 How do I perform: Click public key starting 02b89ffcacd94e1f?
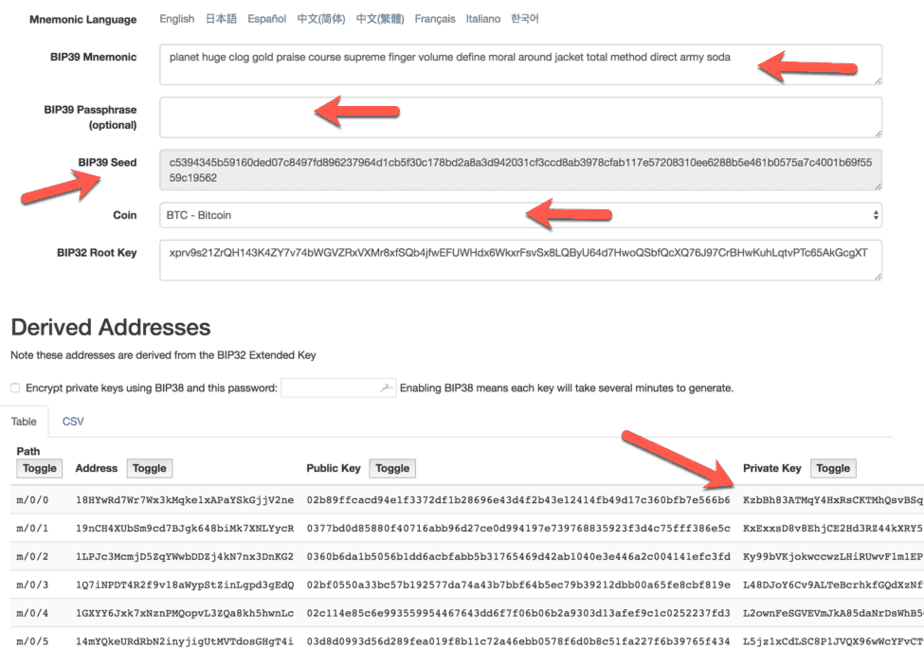pos(519,500)
